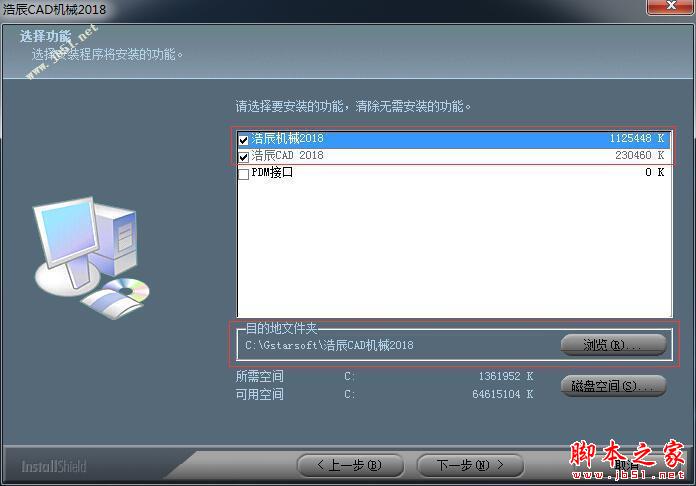Viewport: 696px width, 486px height.
Task: Click the 浩辰机械2018 highlighted row label
Action: [287, 138]
